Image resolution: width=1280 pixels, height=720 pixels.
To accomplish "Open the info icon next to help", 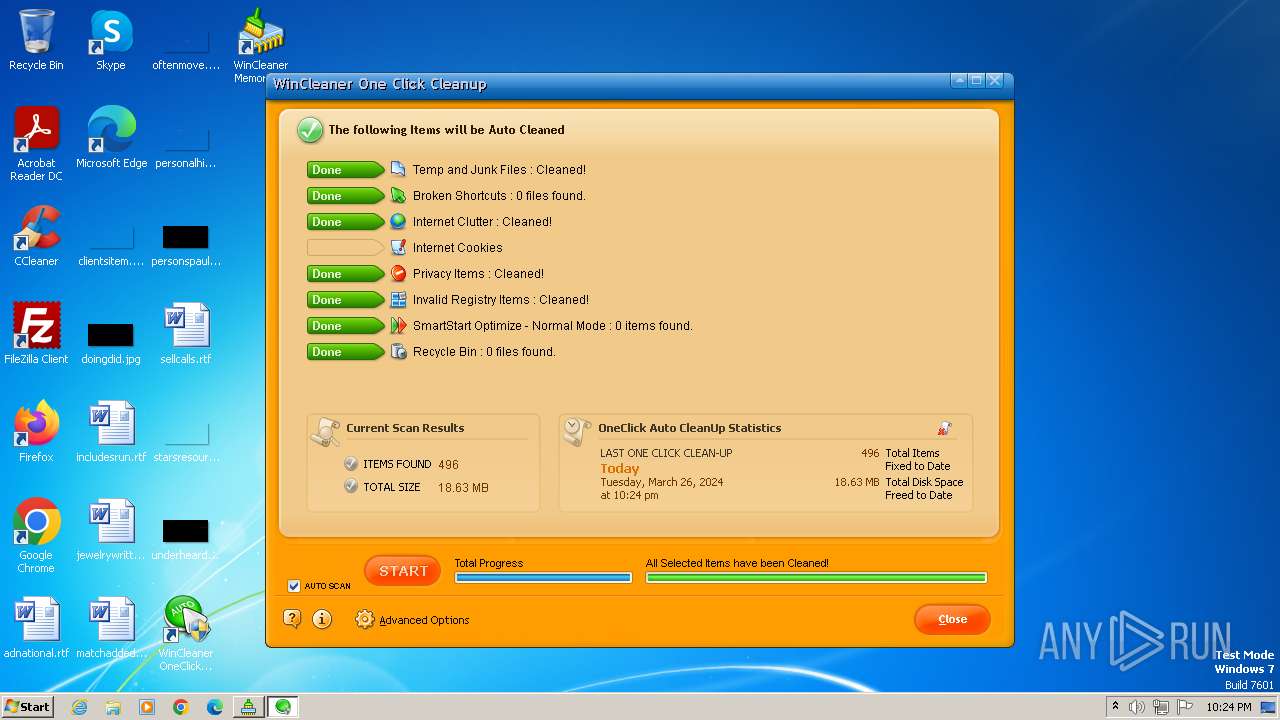I will coord(322,619).
